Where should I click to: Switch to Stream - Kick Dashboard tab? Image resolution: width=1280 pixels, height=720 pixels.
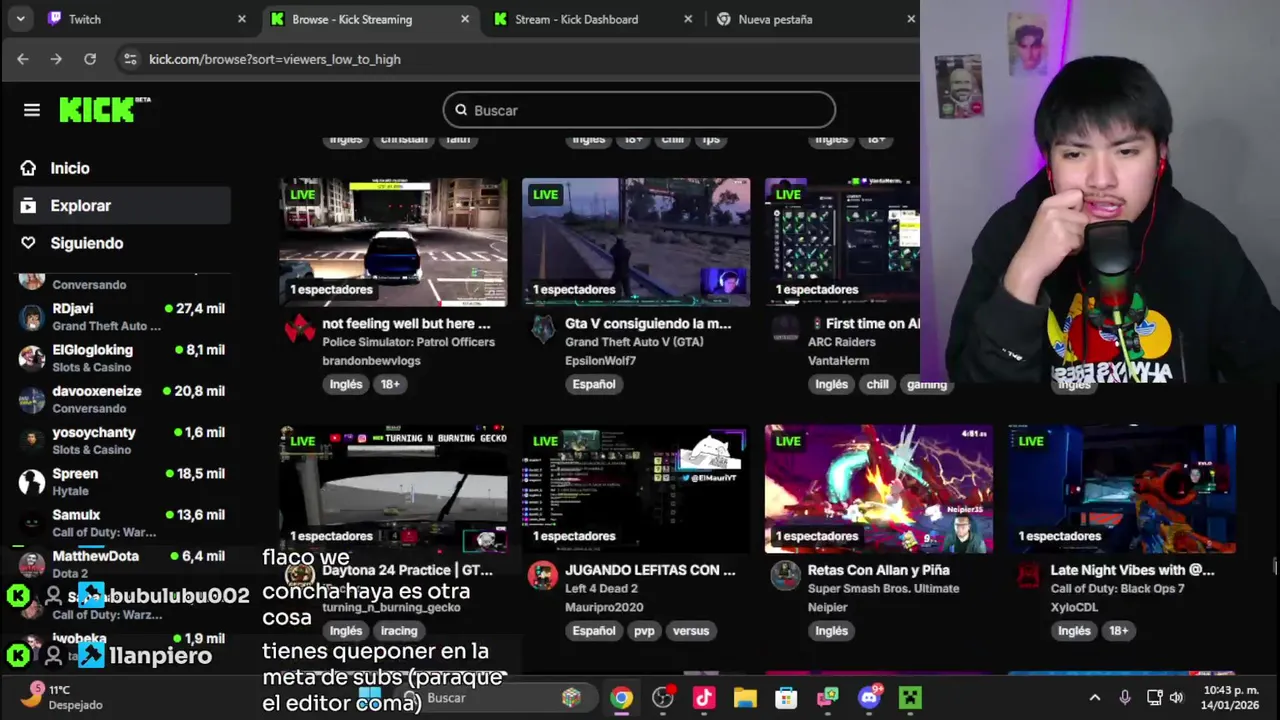point(593,19)
